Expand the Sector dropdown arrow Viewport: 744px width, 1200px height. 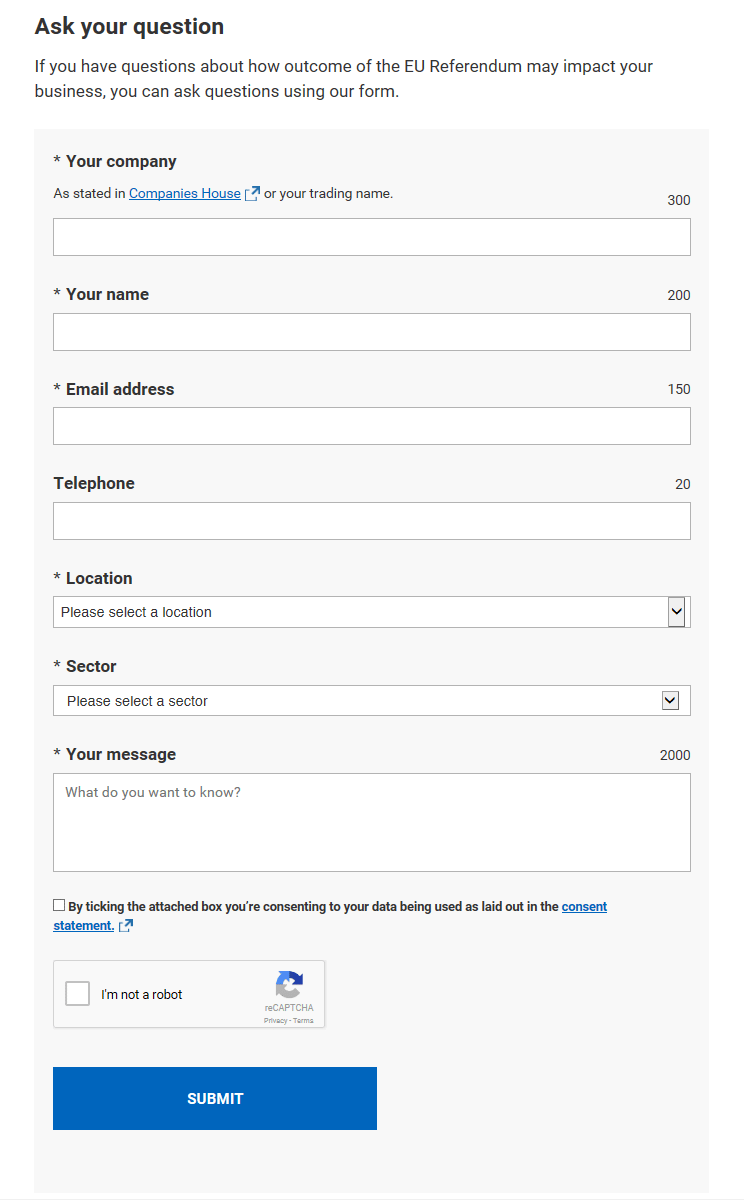pos(671,701)
